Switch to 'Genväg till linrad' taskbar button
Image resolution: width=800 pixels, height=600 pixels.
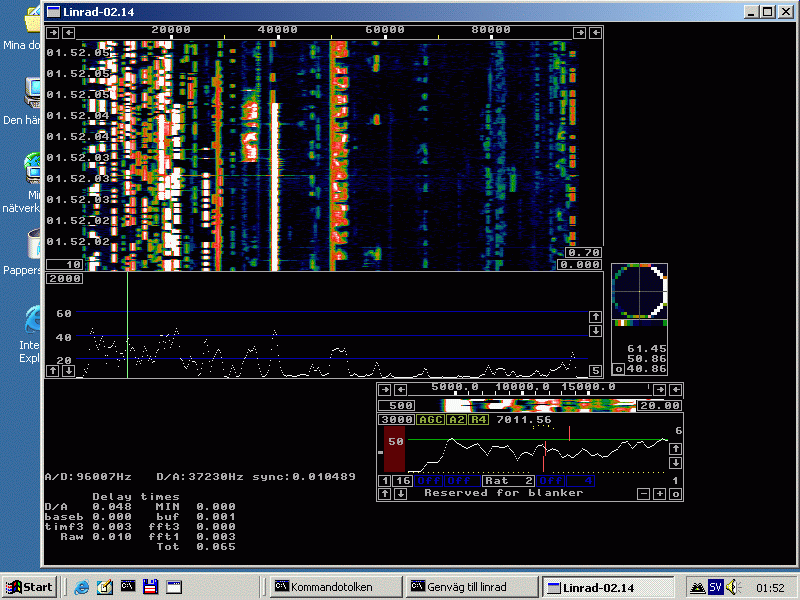[x=472, y=587]
